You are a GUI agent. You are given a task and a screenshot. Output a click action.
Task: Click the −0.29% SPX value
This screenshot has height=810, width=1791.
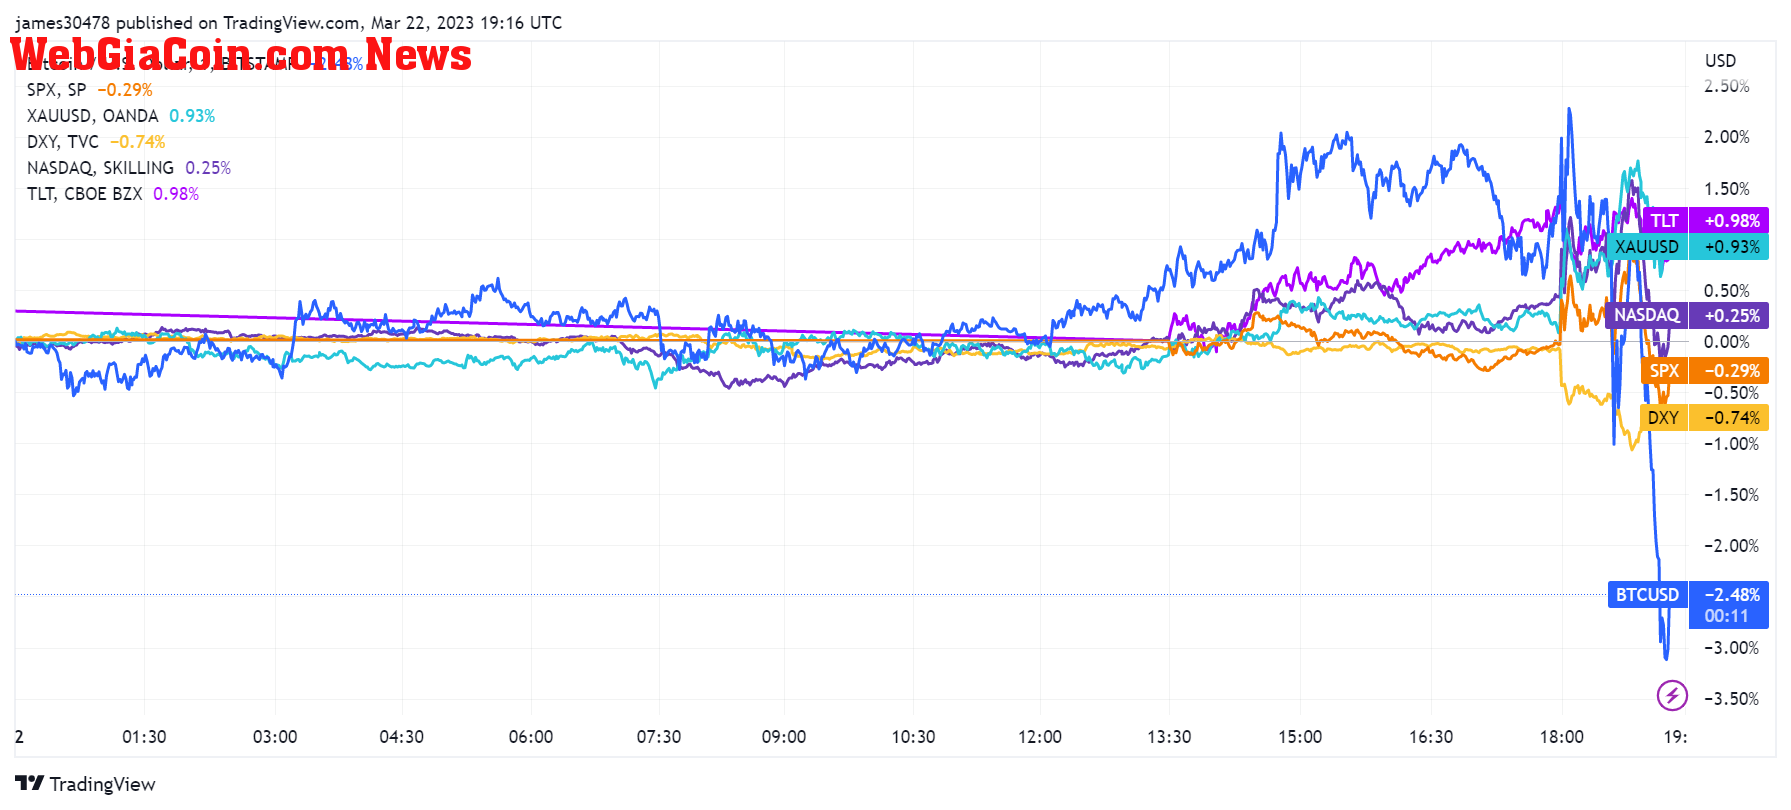pos(1729,371)
